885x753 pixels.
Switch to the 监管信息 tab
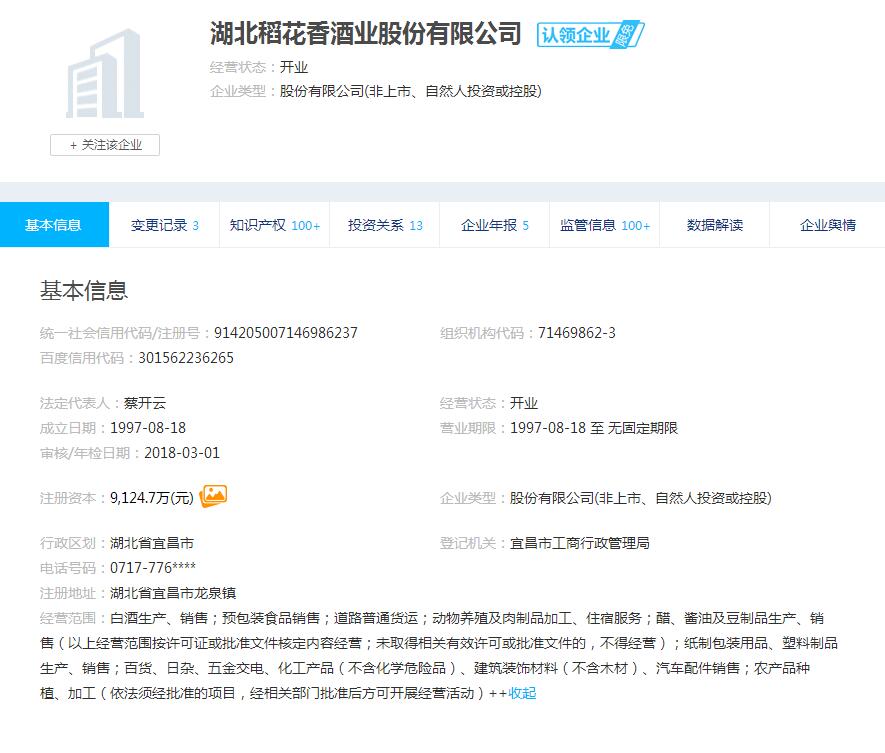coord(604,225)
